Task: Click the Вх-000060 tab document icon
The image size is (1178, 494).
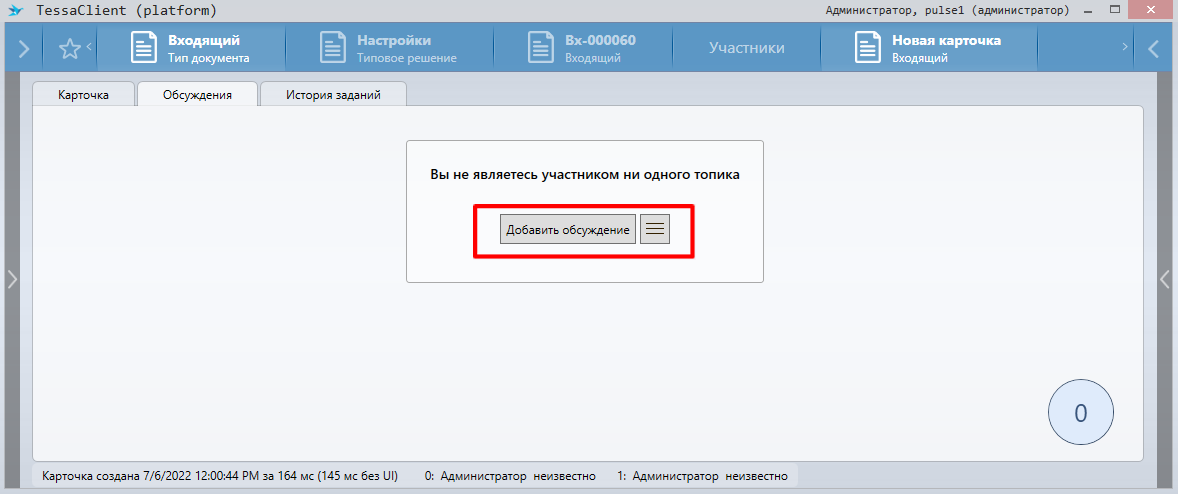Action: tap(541, 48)
